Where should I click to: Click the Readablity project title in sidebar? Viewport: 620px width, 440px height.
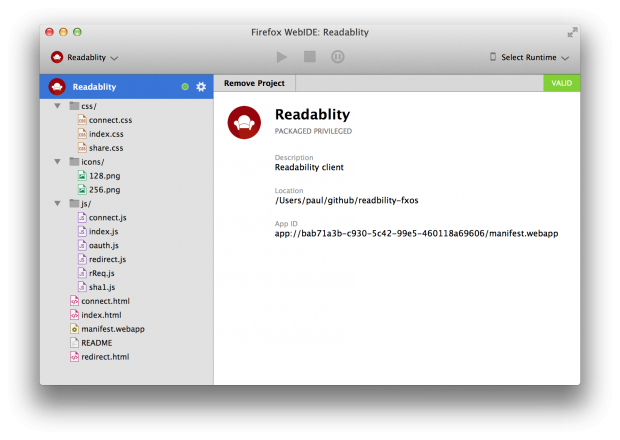94,87
